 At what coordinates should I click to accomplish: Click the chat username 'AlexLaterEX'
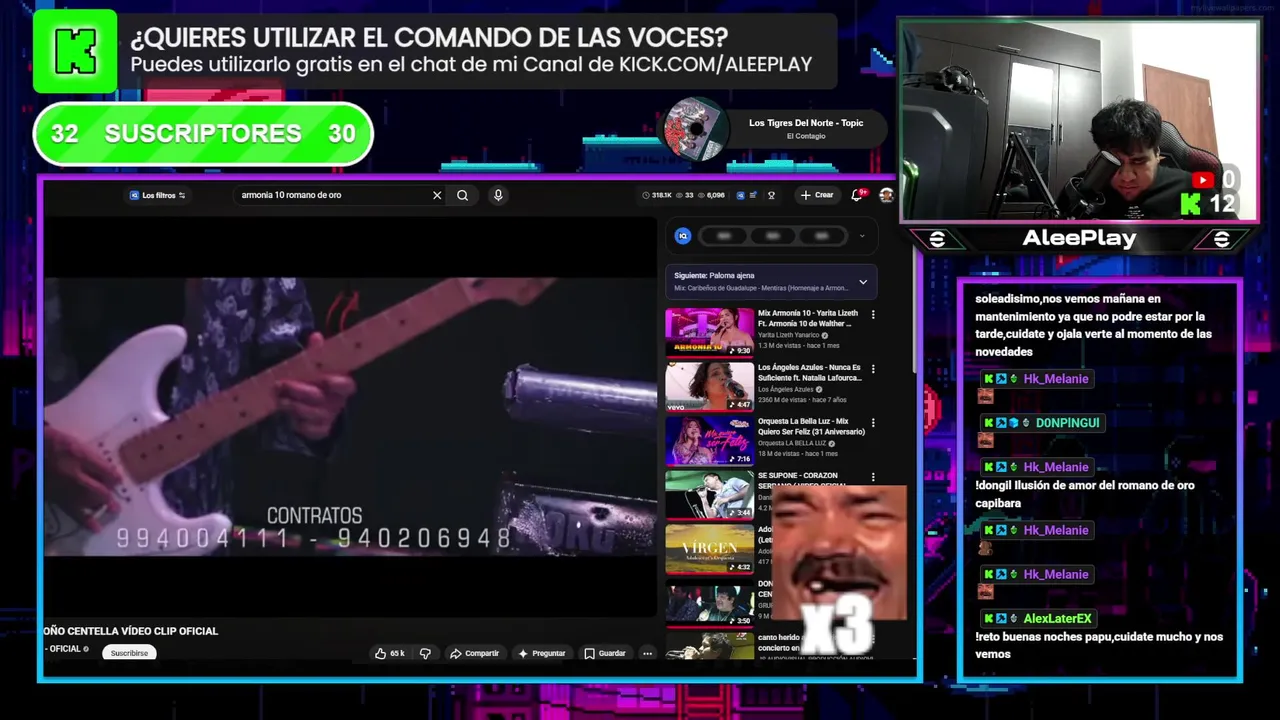click(x=1057, y=619)
